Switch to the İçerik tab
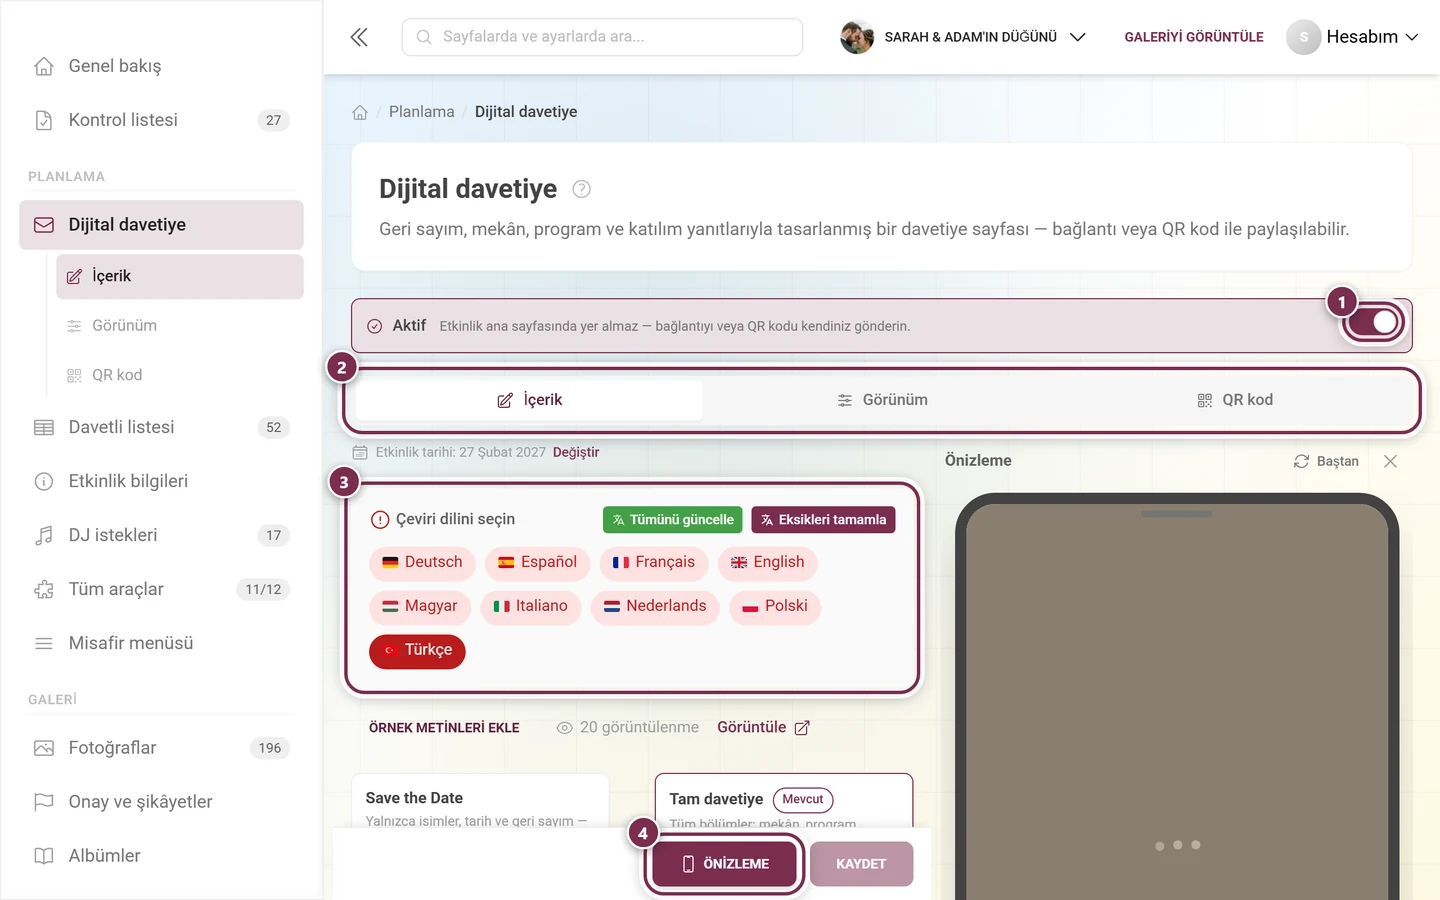This screenshot has width=1440, height=900. tap(529, 400)
